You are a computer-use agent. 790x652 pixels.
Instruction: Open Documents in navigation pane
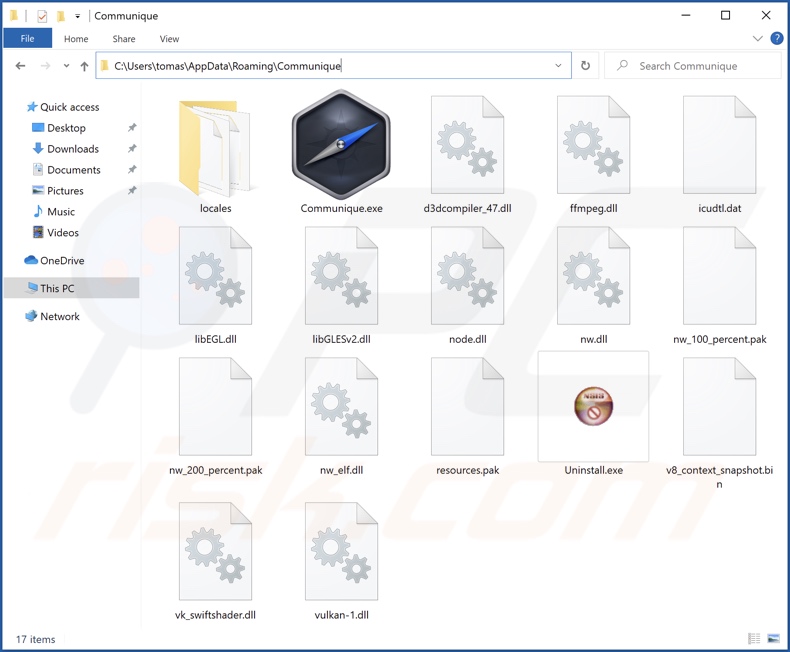point(66,170)
